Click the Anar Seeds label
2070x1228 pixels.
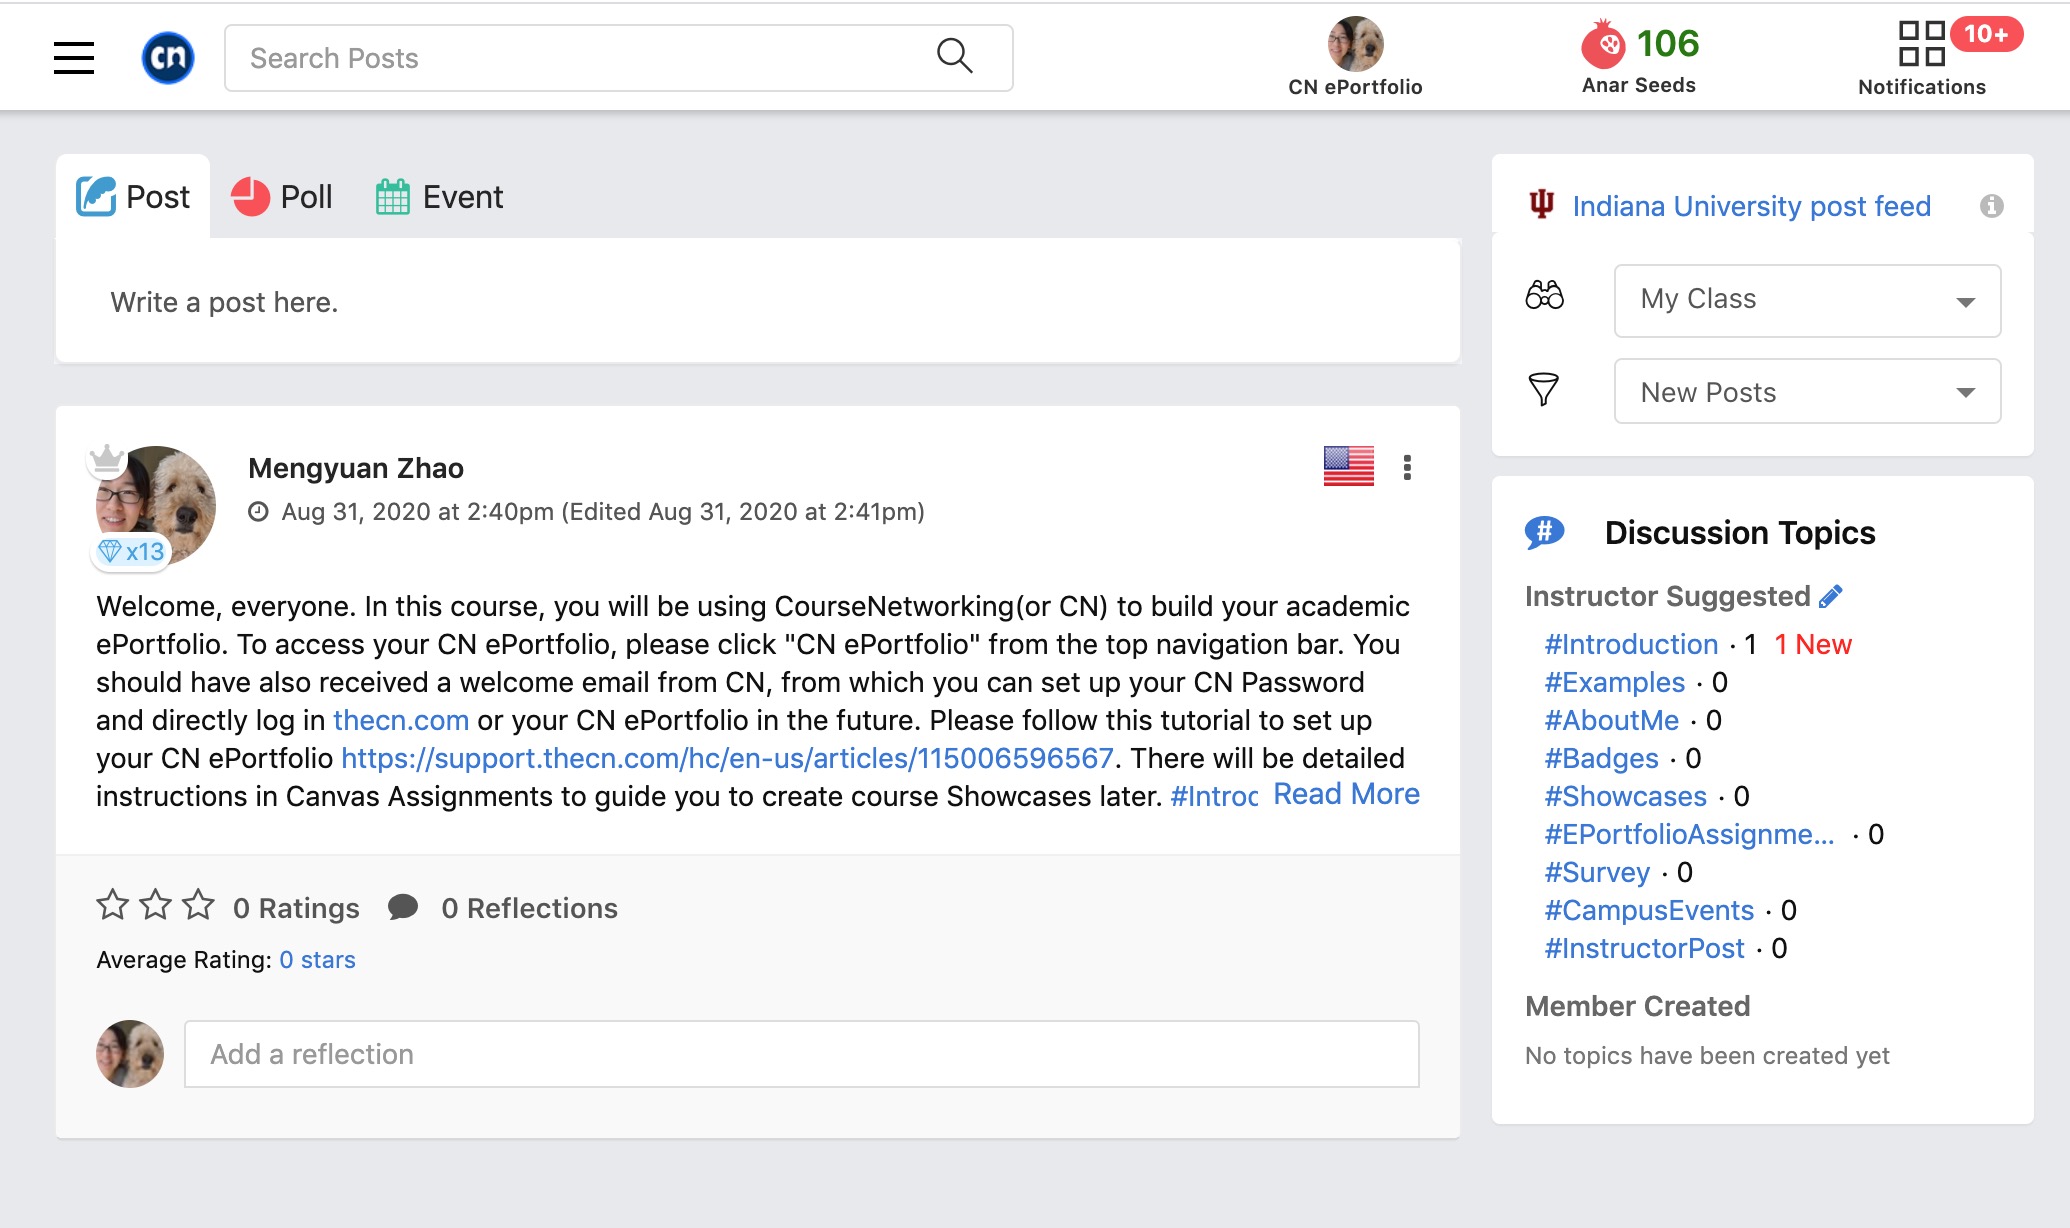[x=1638, y=85]
